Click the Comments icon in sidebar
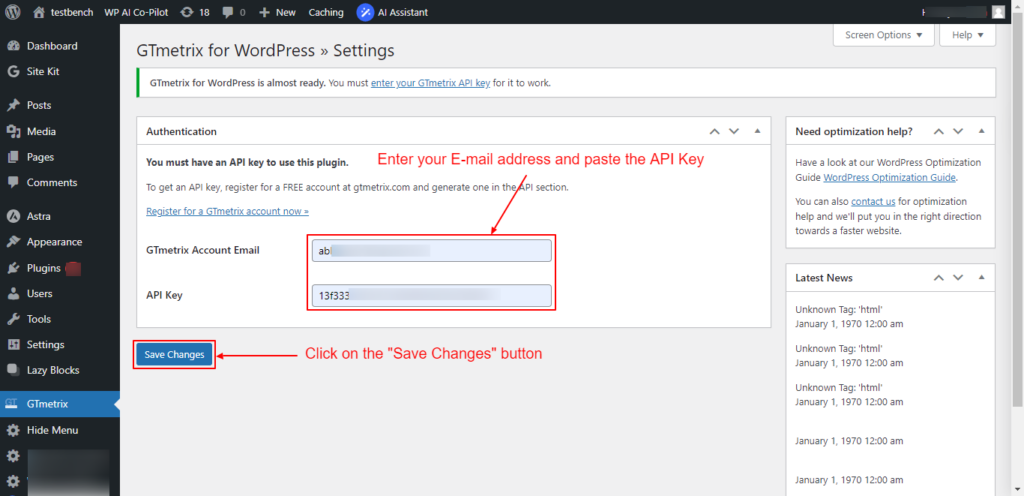The image size is (1024, 496). pos(13,183)
